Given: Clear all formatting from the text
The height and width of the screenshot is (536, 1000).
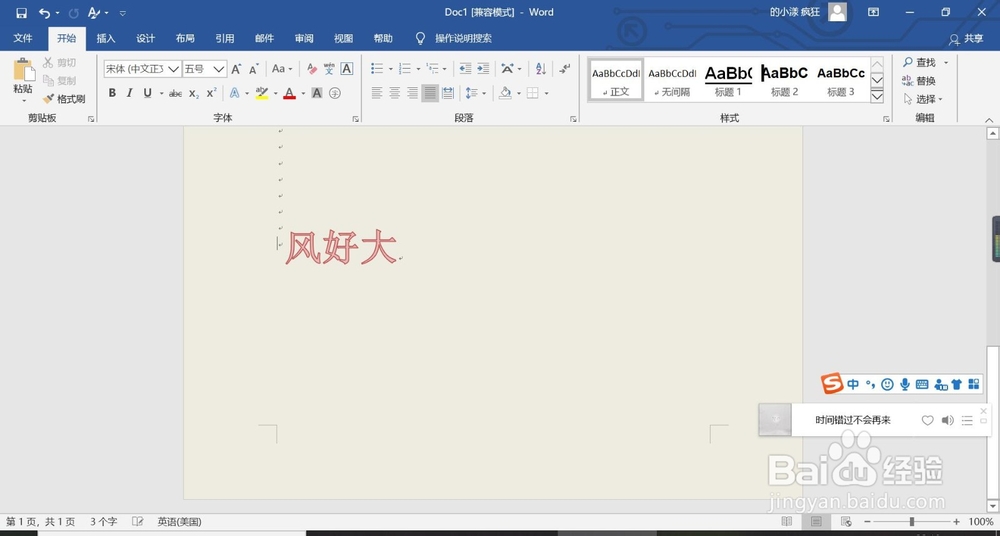Looking at the screenshot, I should 312,69.
